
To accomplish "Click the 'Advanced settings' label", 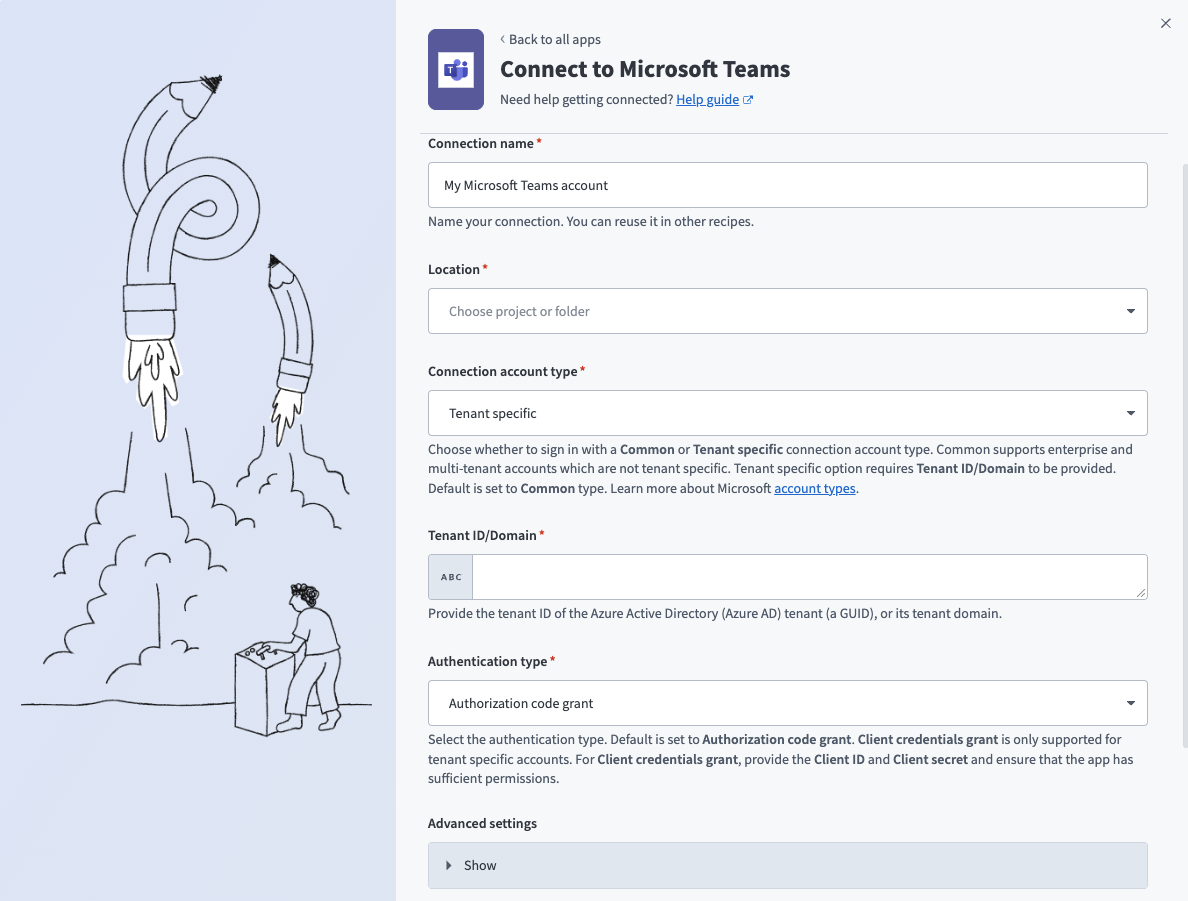I will [482, 824].
